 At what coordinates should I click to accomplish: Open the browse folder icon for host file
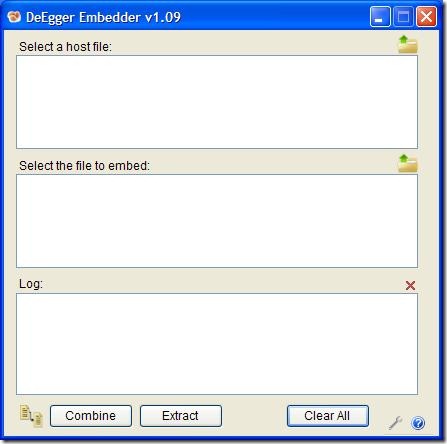[x=408, y=44]
